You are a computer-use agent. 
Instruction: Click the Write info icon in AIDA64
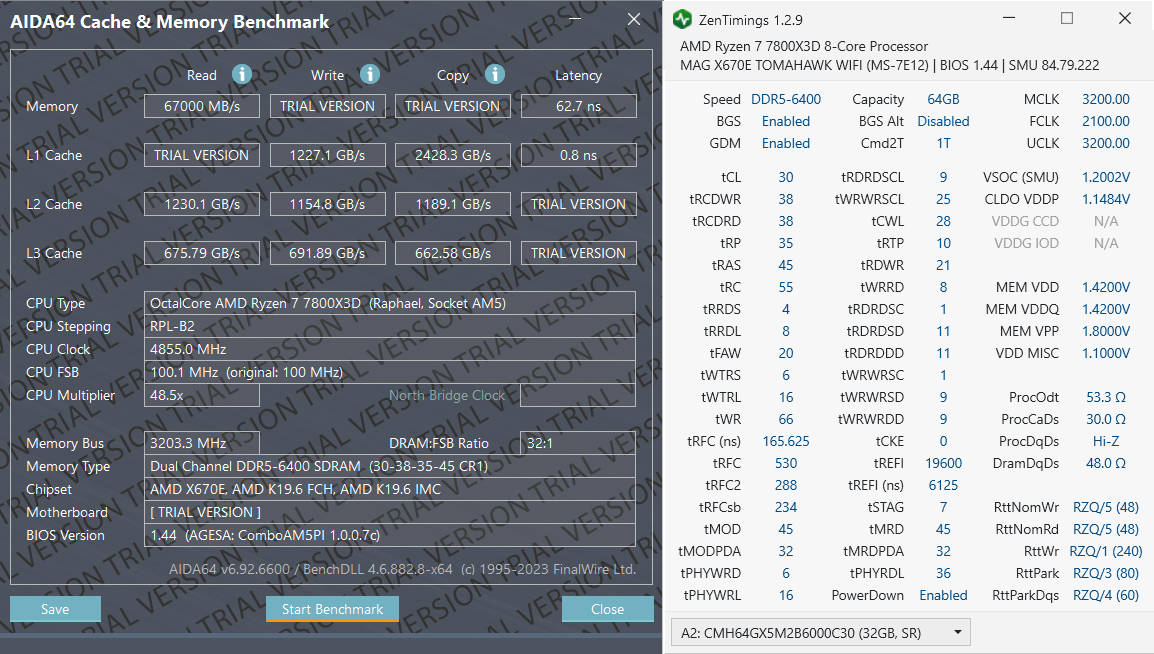point(369,74)
